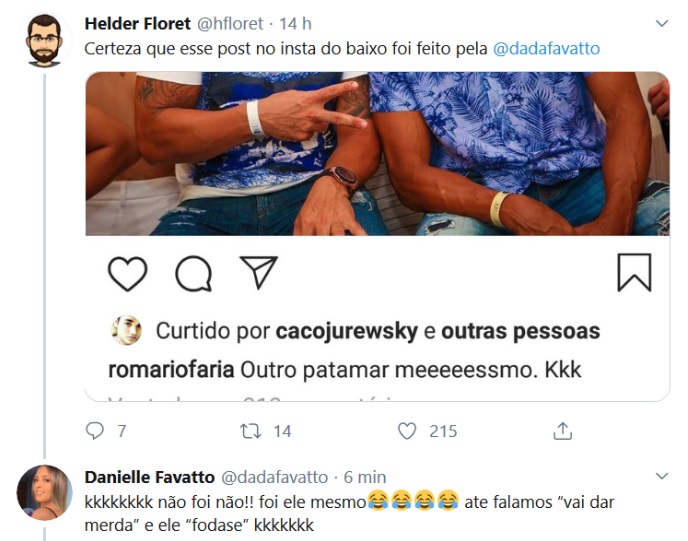The width and height of the screenshot is (688, 541).
Task: Open Danielle Favatto's display name
Action: pyautogui.click(x=150, y=477)
